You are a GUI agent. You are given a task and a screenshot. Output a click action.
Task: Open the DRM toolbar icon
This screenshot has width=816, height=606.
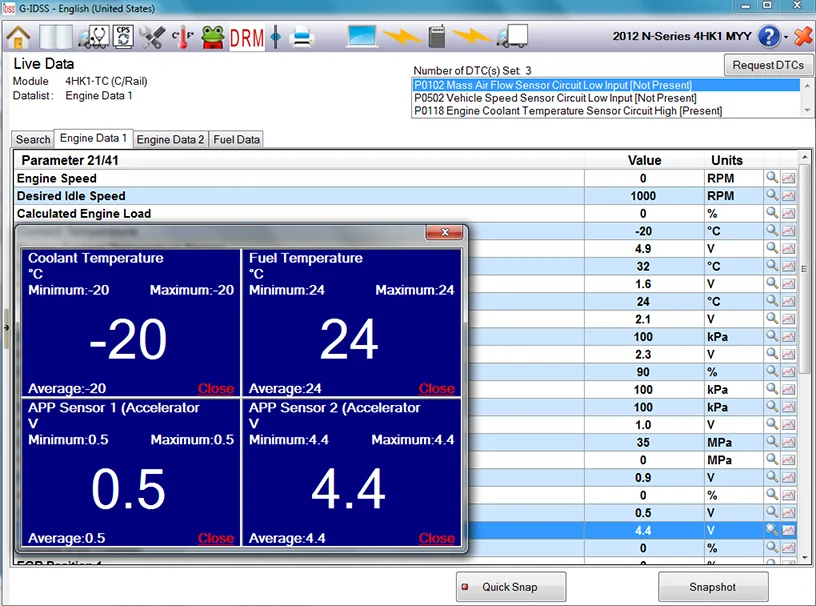click(x=247, y=37)
